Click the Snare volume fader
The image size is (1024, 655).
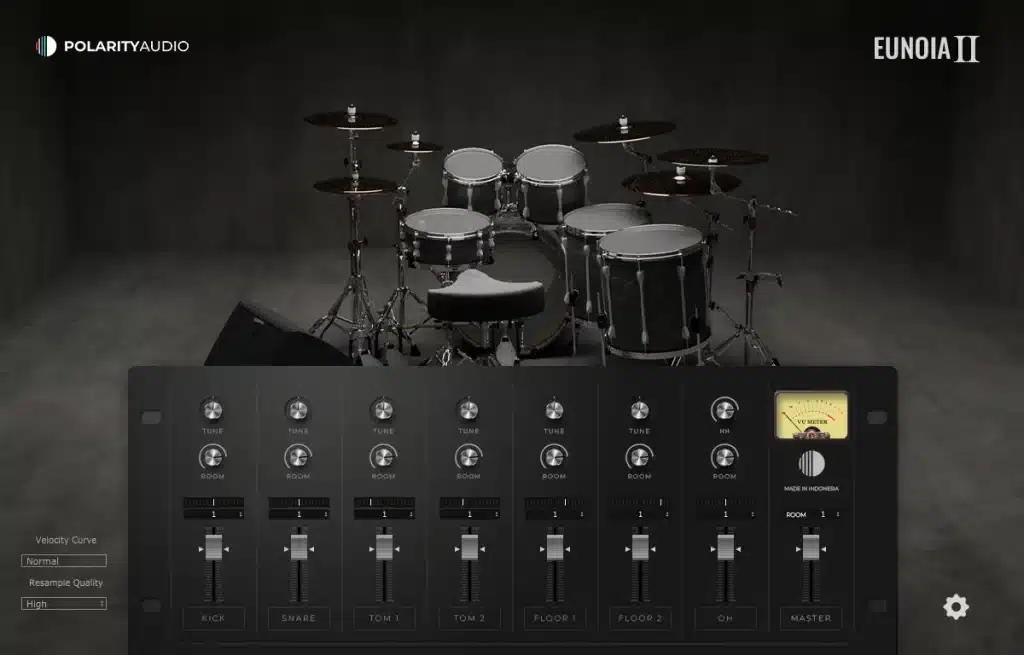pyautogui.click(x=297, y=549)
